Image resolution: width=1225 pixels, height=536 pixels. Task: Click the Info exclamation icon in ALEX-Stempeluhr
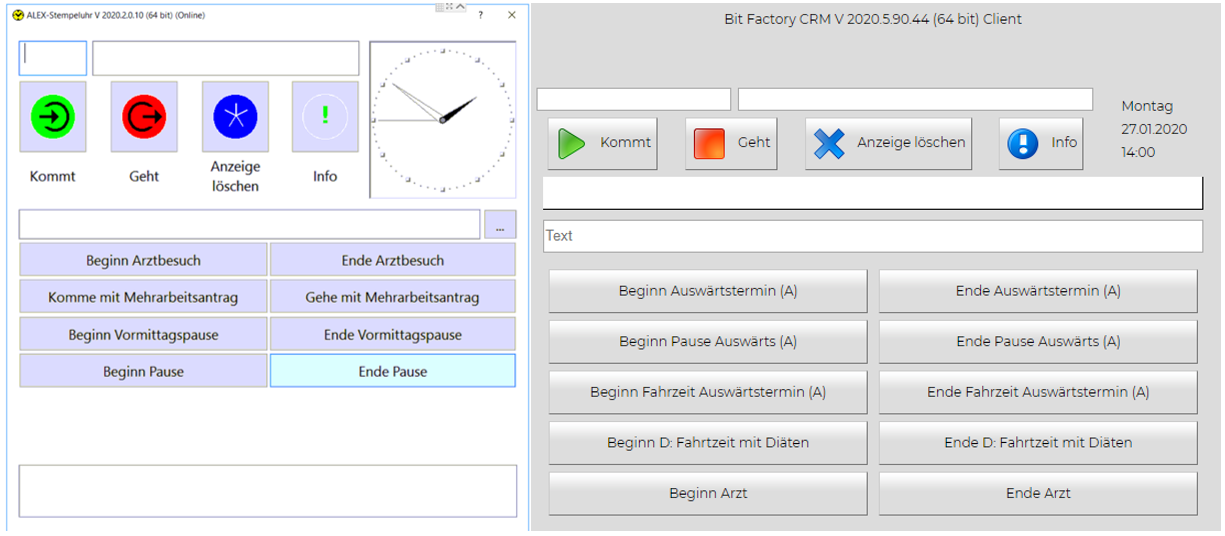325,117
